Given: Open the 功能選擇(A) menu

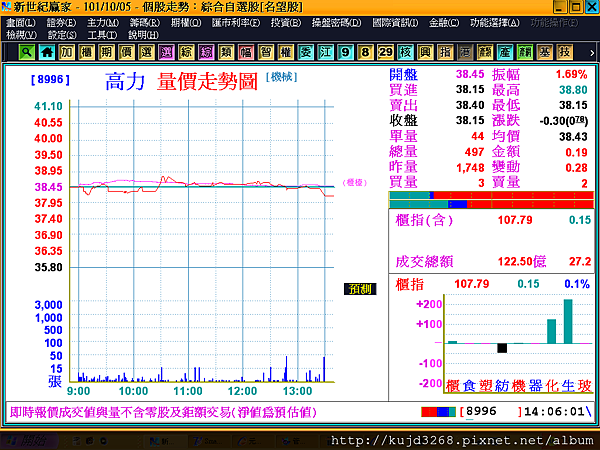Looking at the screenshot, I should 495,23.
